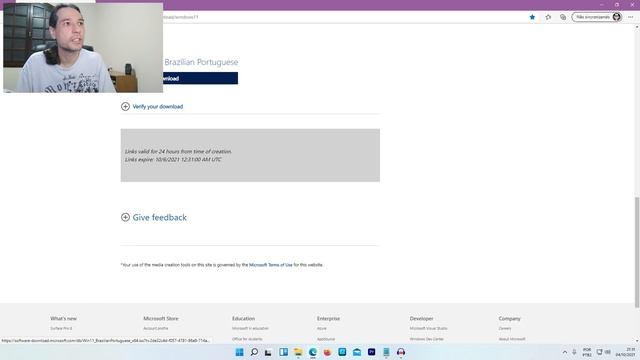Click the 'Education' footer heading

tap(243, 318)
